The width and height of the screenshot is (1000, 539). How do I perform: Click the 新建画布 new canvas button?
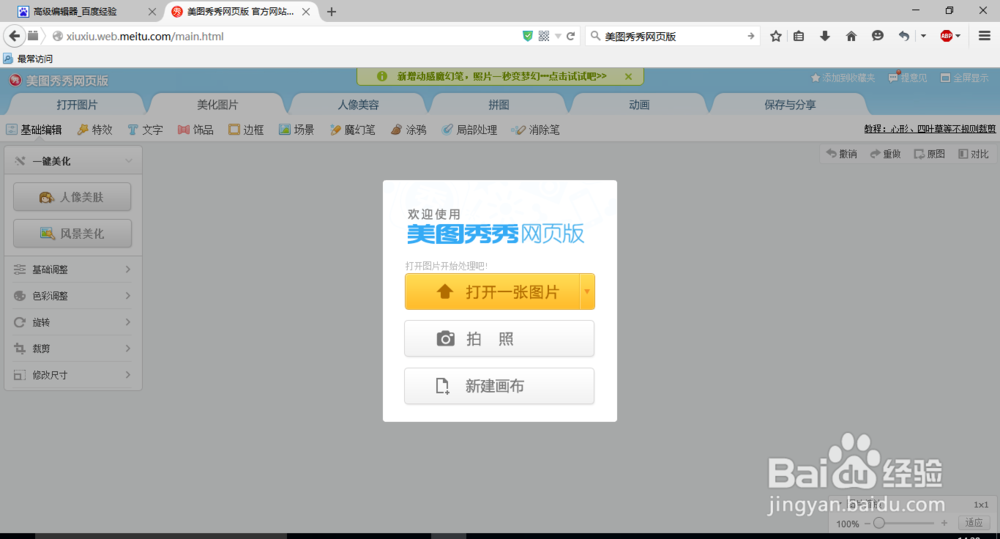[x=499, y=386]
